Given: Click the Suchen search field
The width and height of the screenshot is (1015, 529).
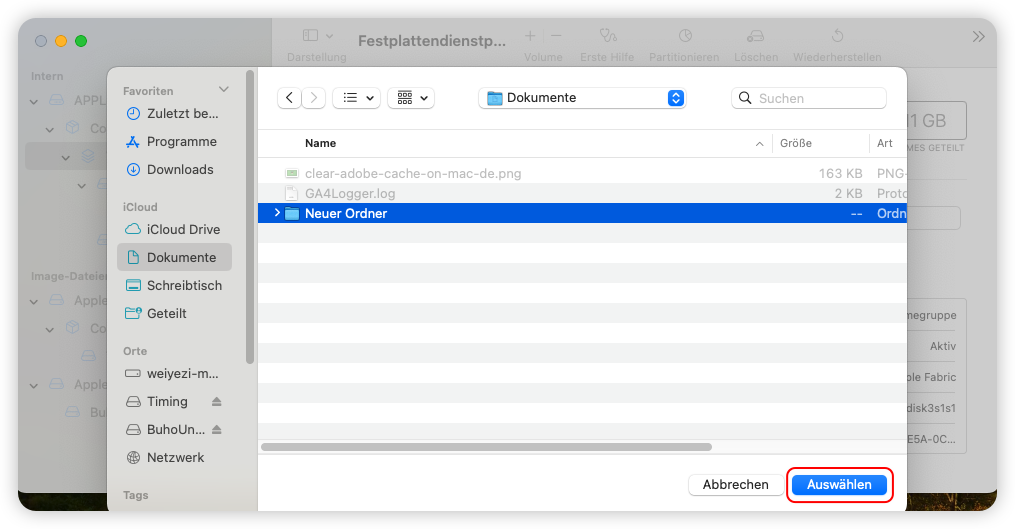Looking at the screenshot, I should pyautogui.click(x=809, y=98).
